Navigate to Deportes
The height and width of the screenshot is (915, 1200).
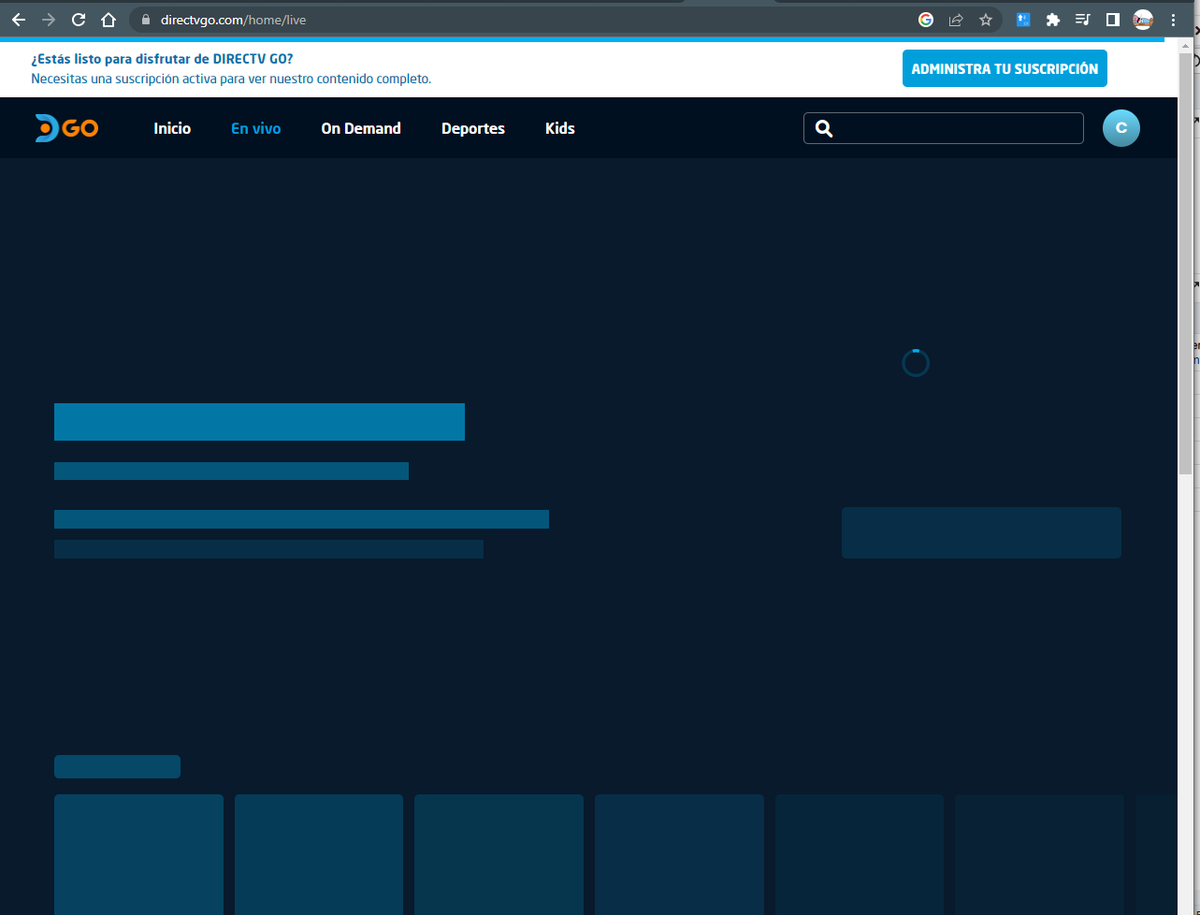click(x=473, y=128)
